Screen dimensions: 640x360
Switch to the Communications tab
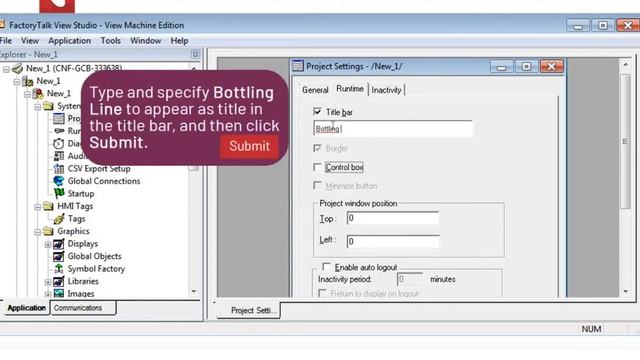click(83, 308)
